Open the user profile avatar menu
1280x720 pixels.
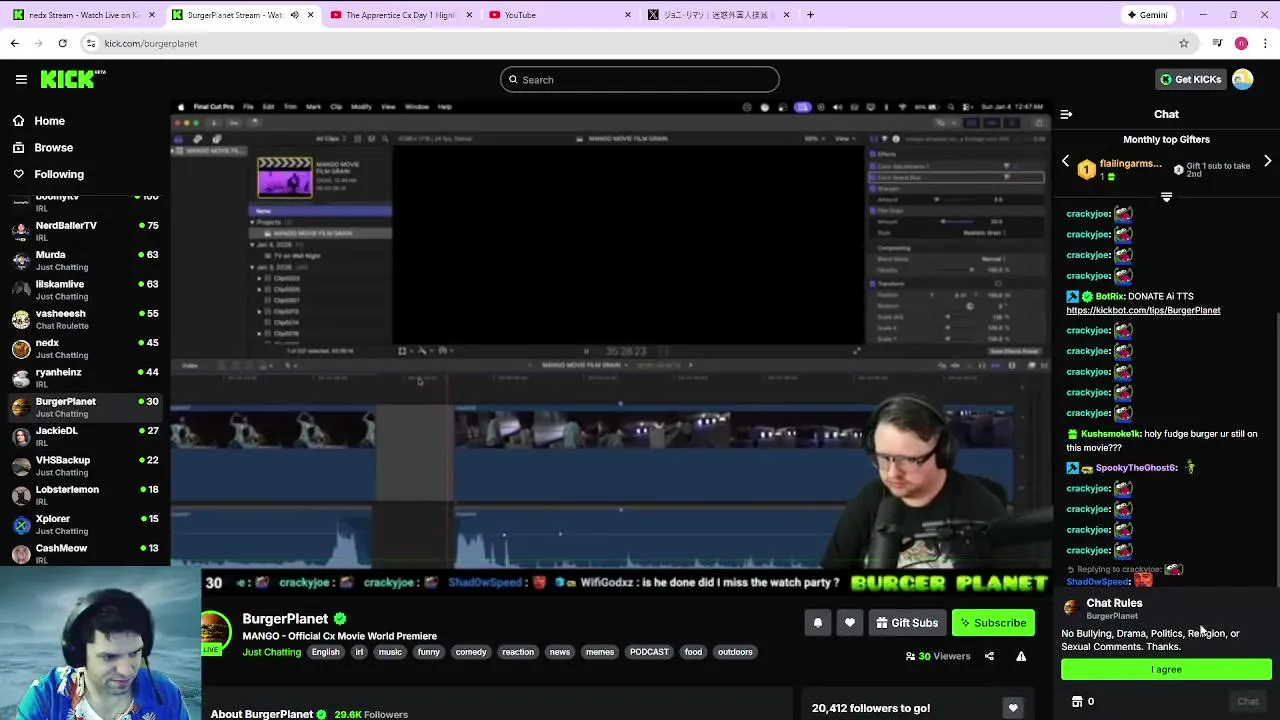pos(1242,80)
